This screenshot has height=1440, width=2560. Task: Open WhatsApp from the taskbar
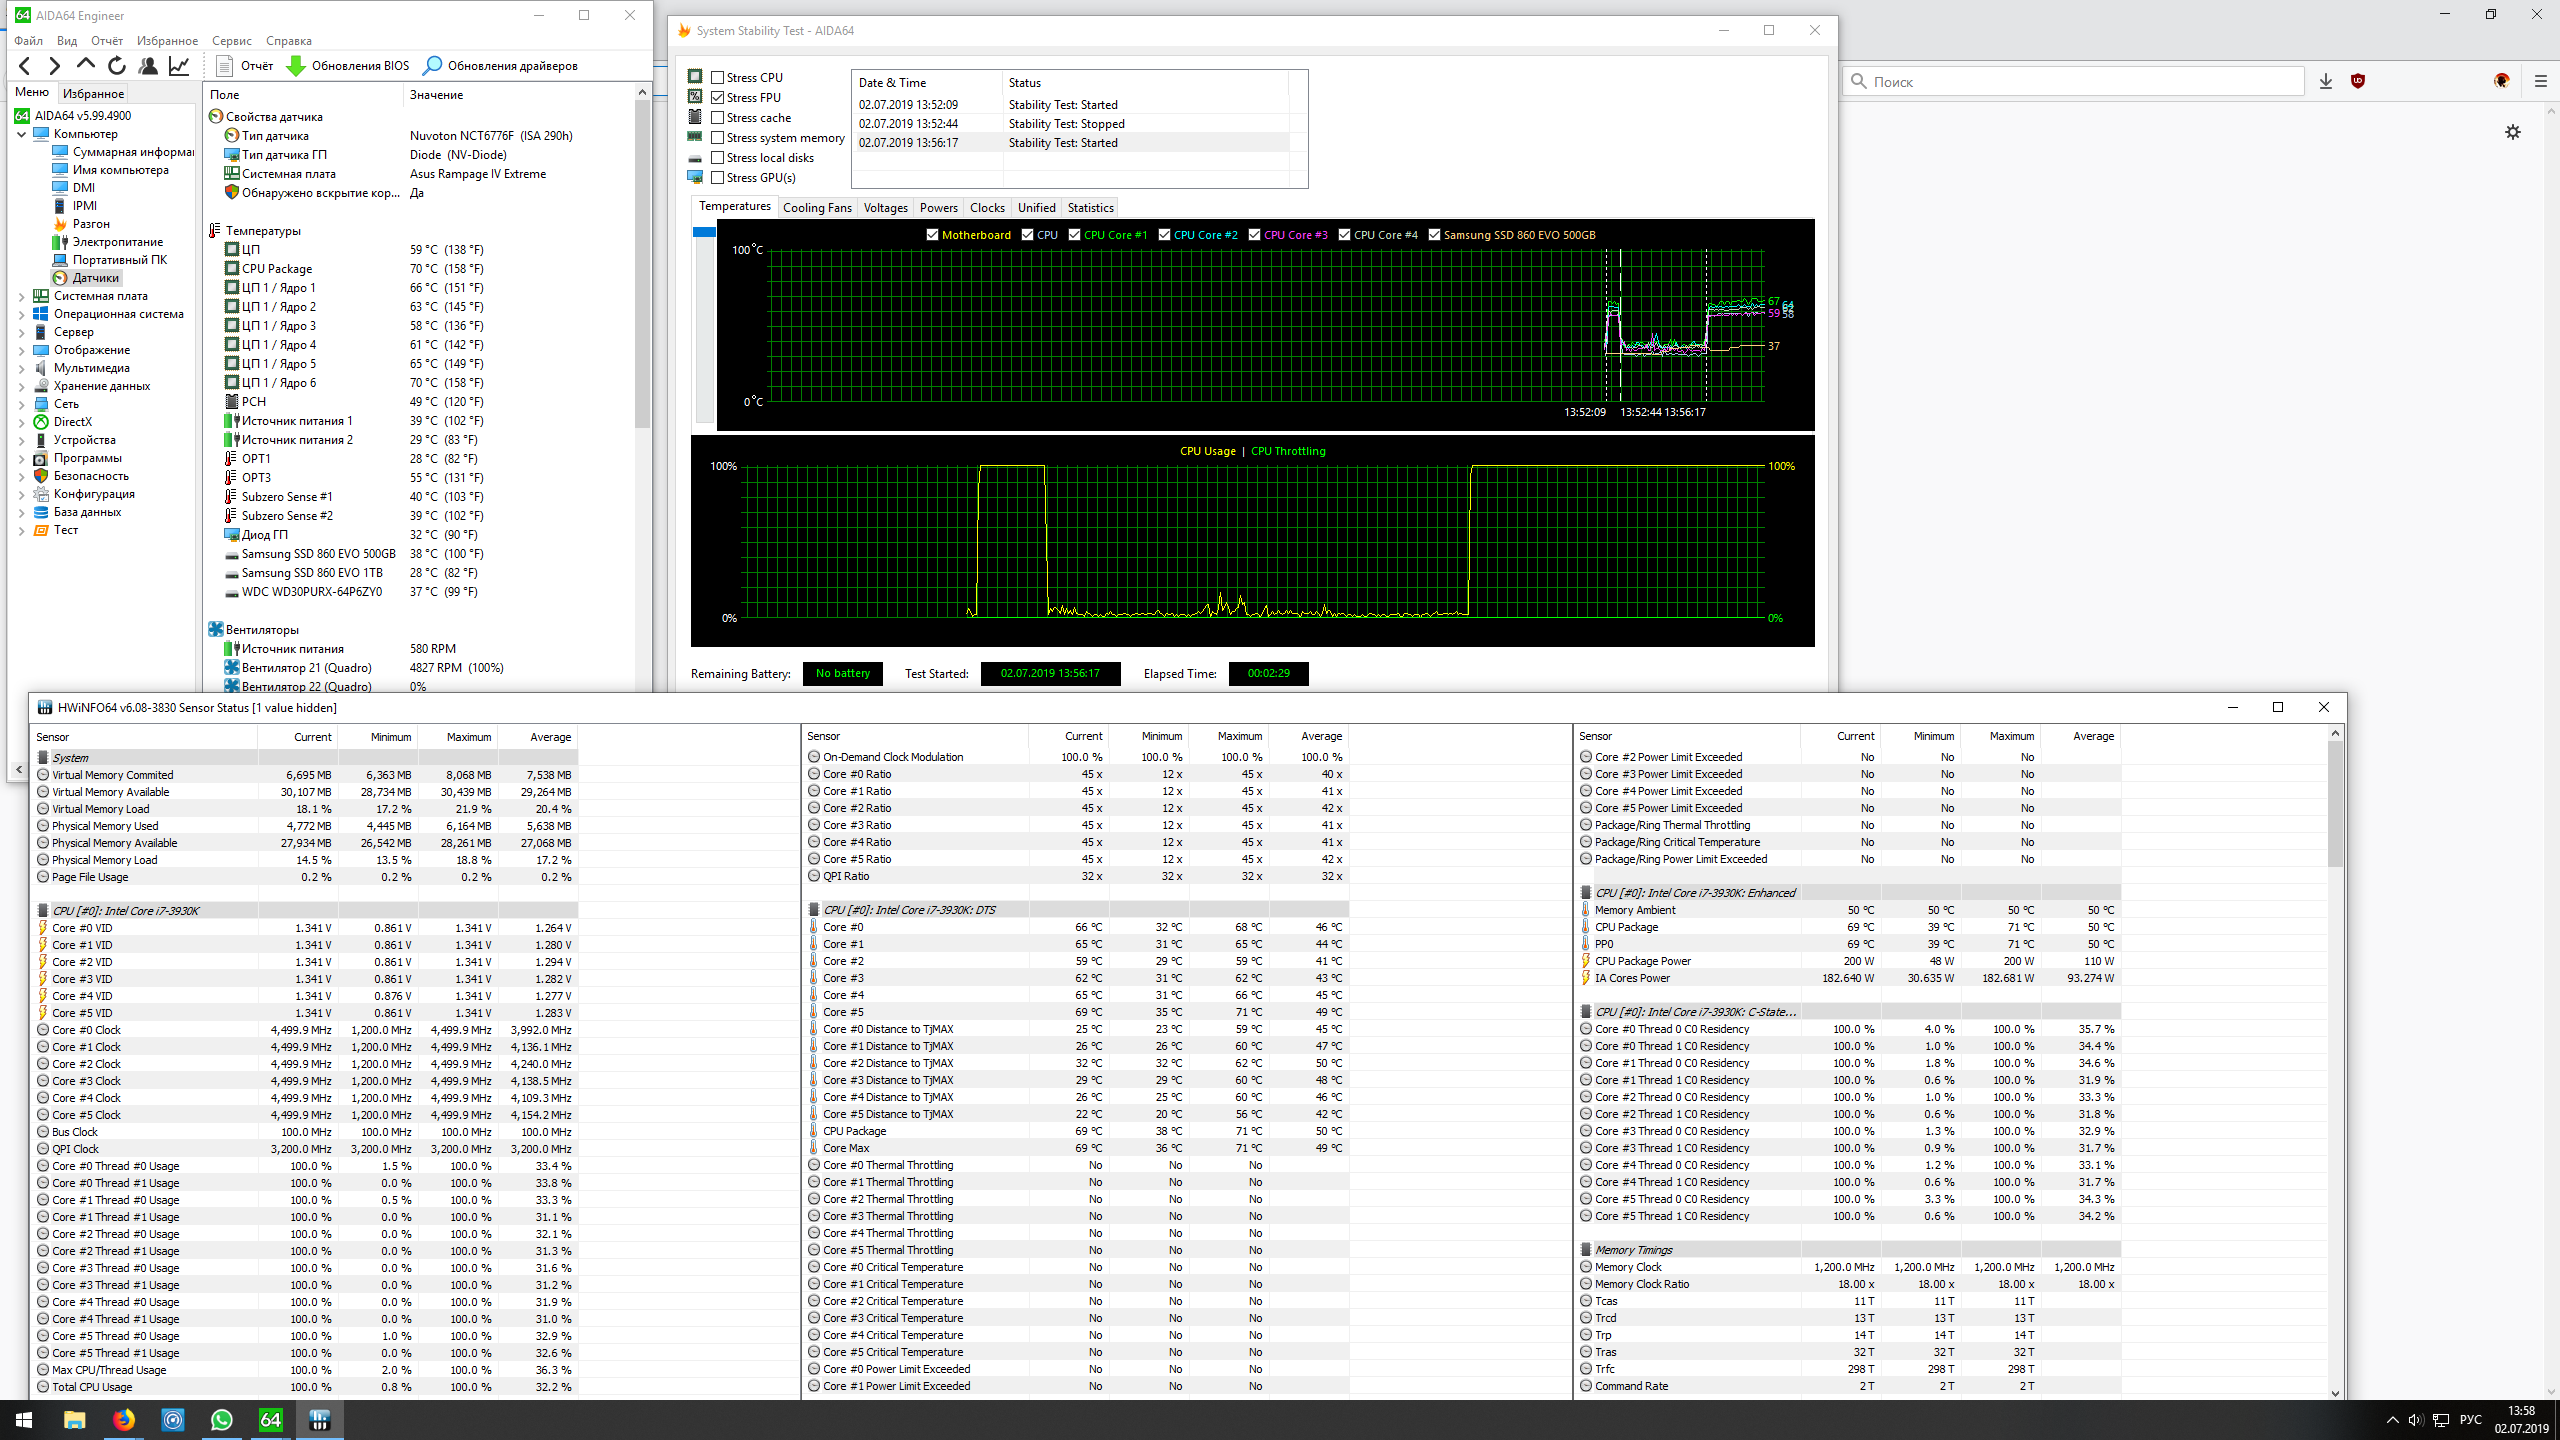tap(221, 1420)
